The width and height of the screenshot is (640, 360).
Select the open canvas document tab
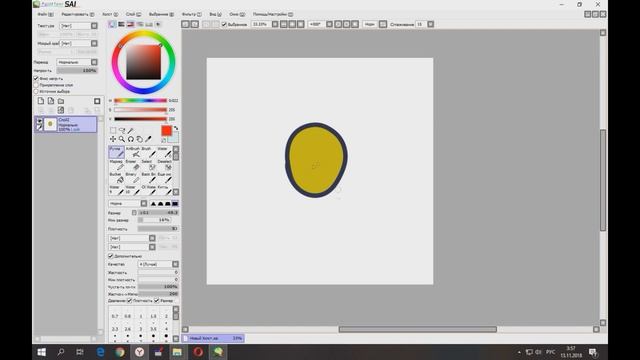pyautogui.click(x=213, y=338)
